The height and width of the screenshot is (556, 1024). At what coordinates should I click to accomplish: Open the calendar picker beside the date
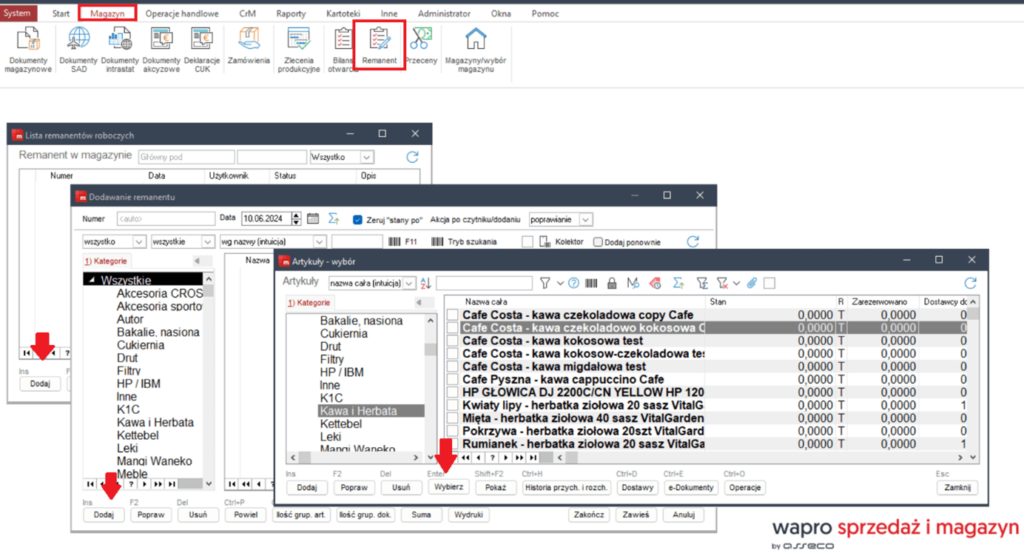point(312,219)
